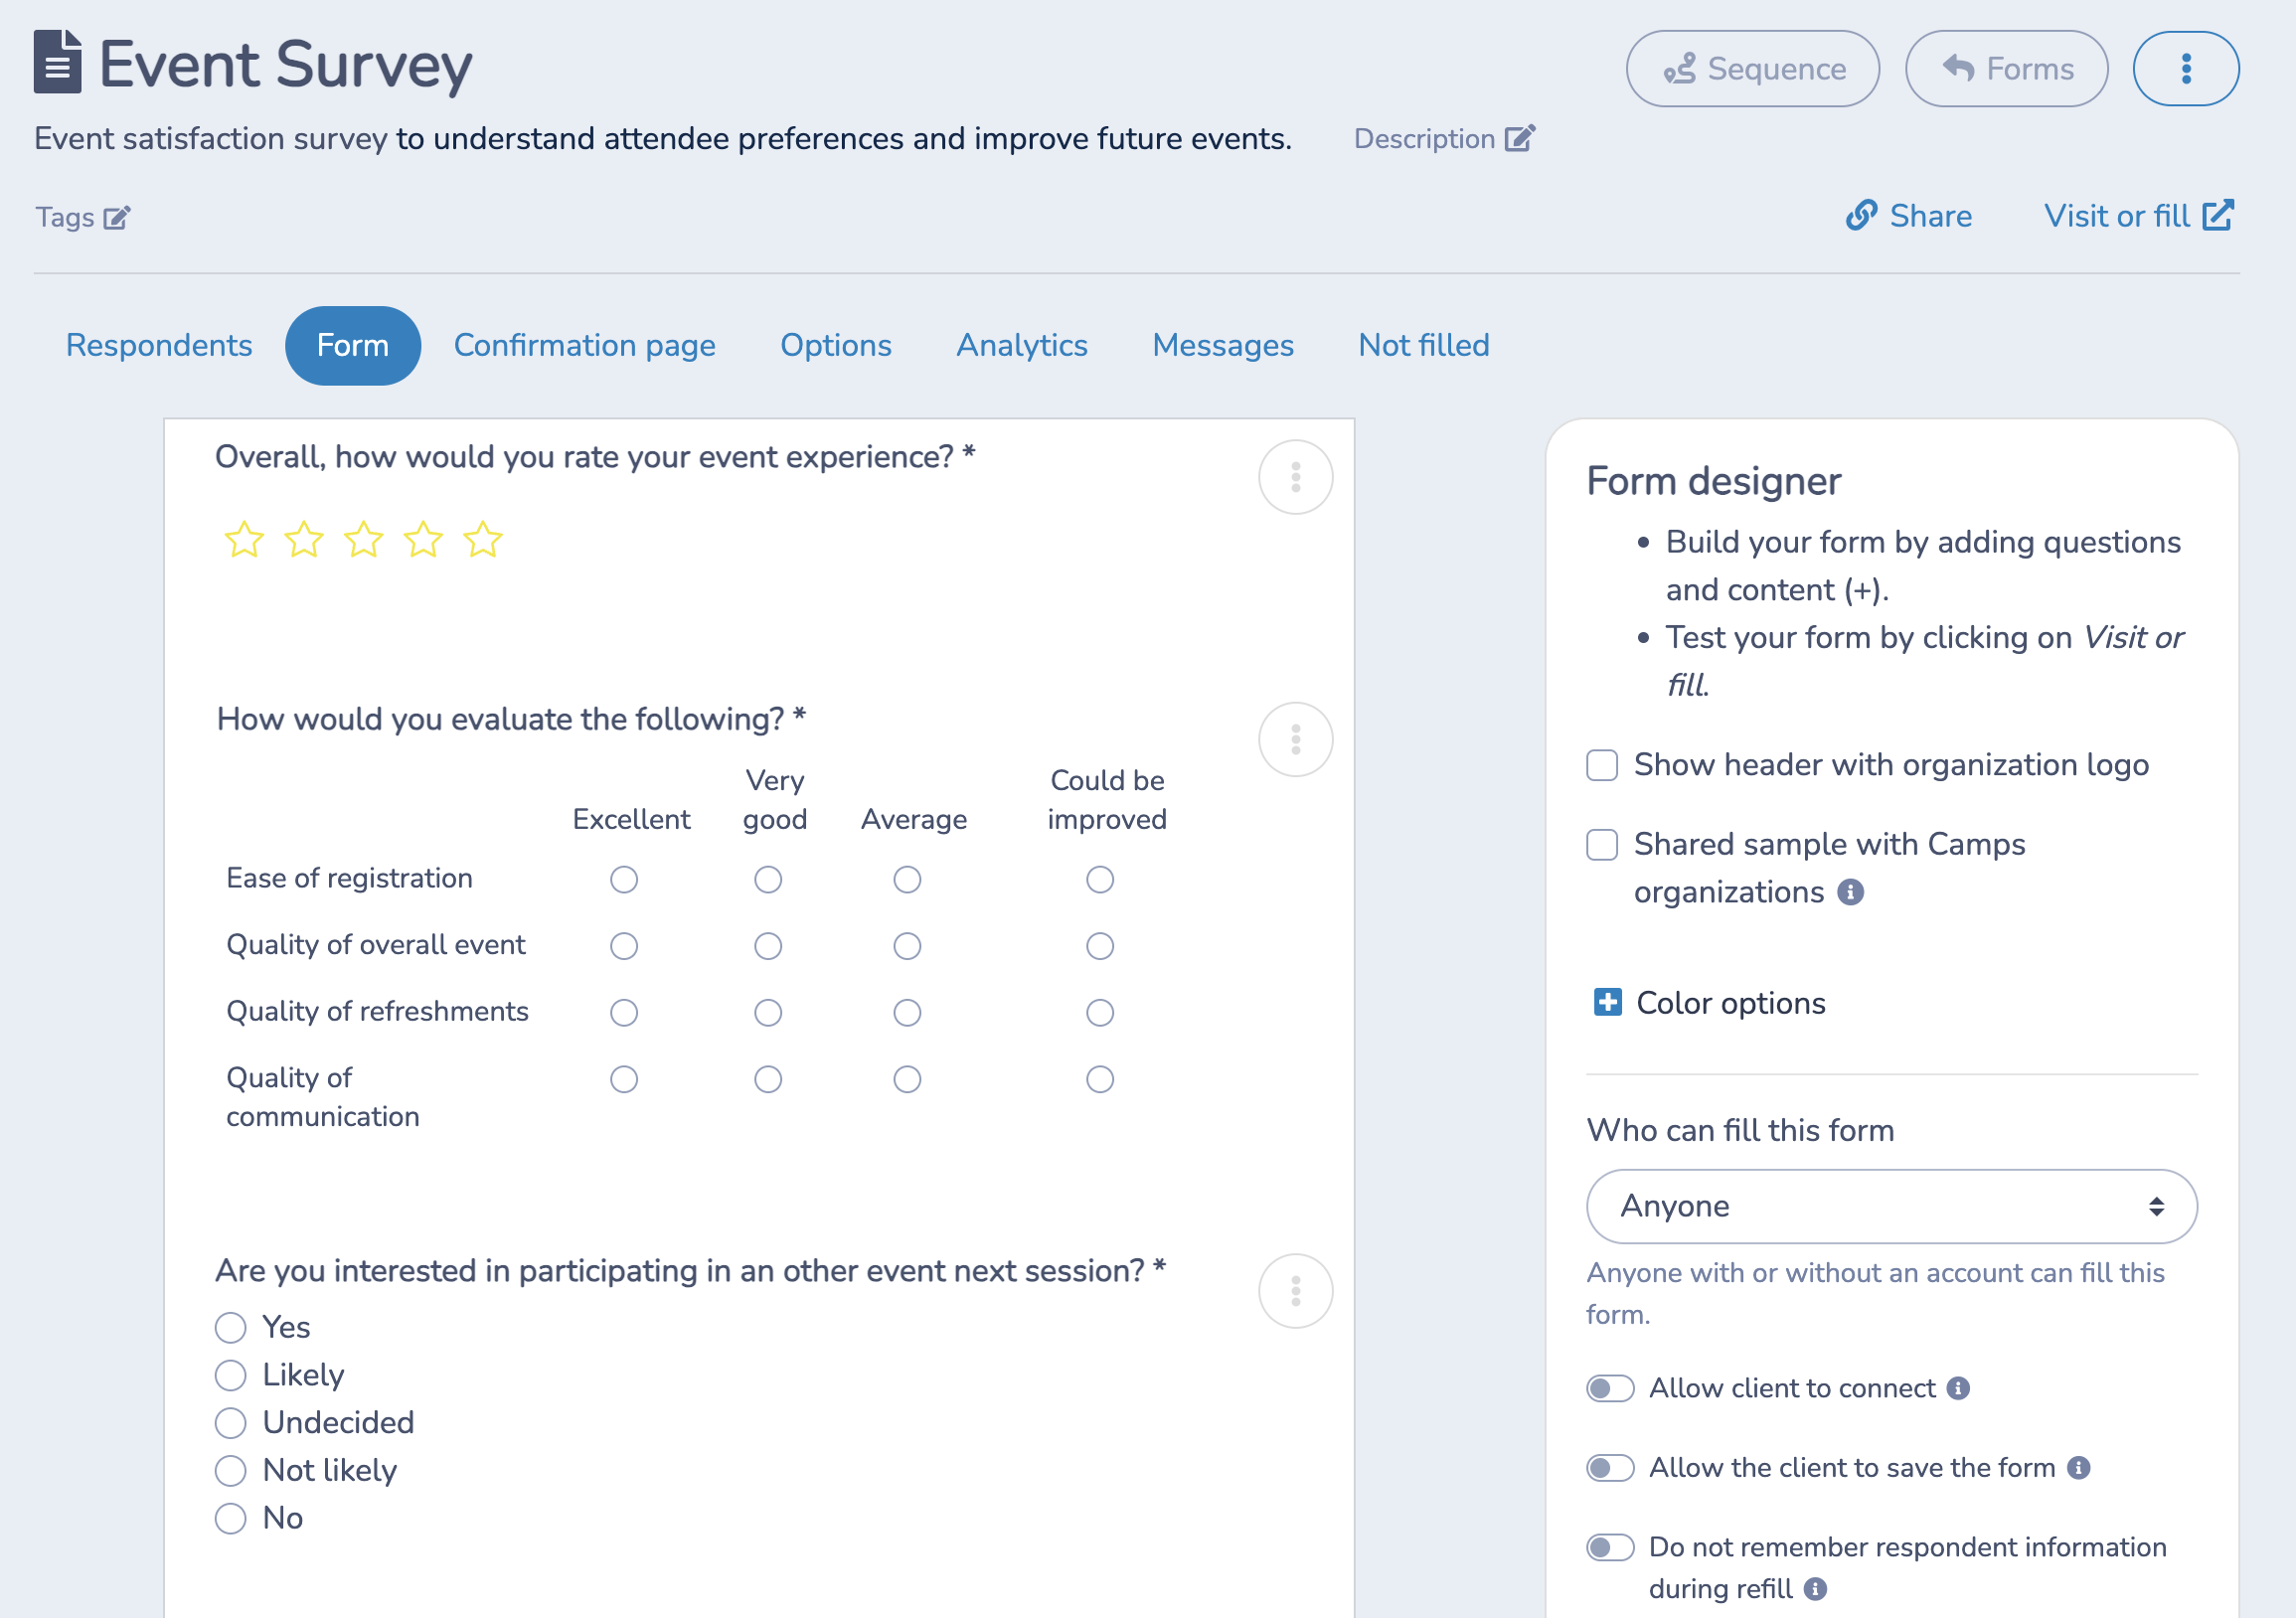This screenshot has height=1618, width=2296.
Task: Check Show header with organization logo
Action: tap(1601, 764)
